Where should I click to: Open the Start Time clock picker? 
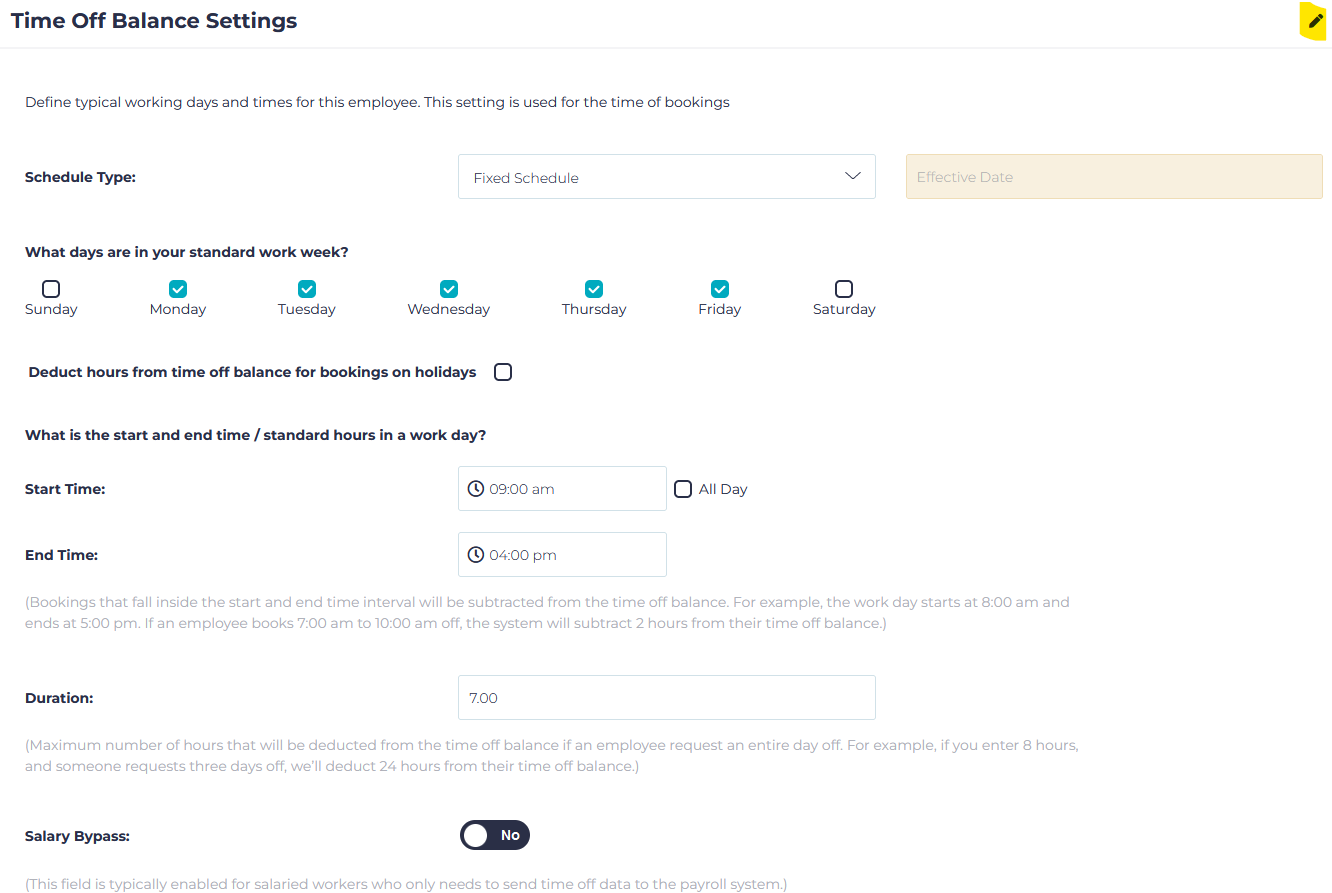(476, 488)
